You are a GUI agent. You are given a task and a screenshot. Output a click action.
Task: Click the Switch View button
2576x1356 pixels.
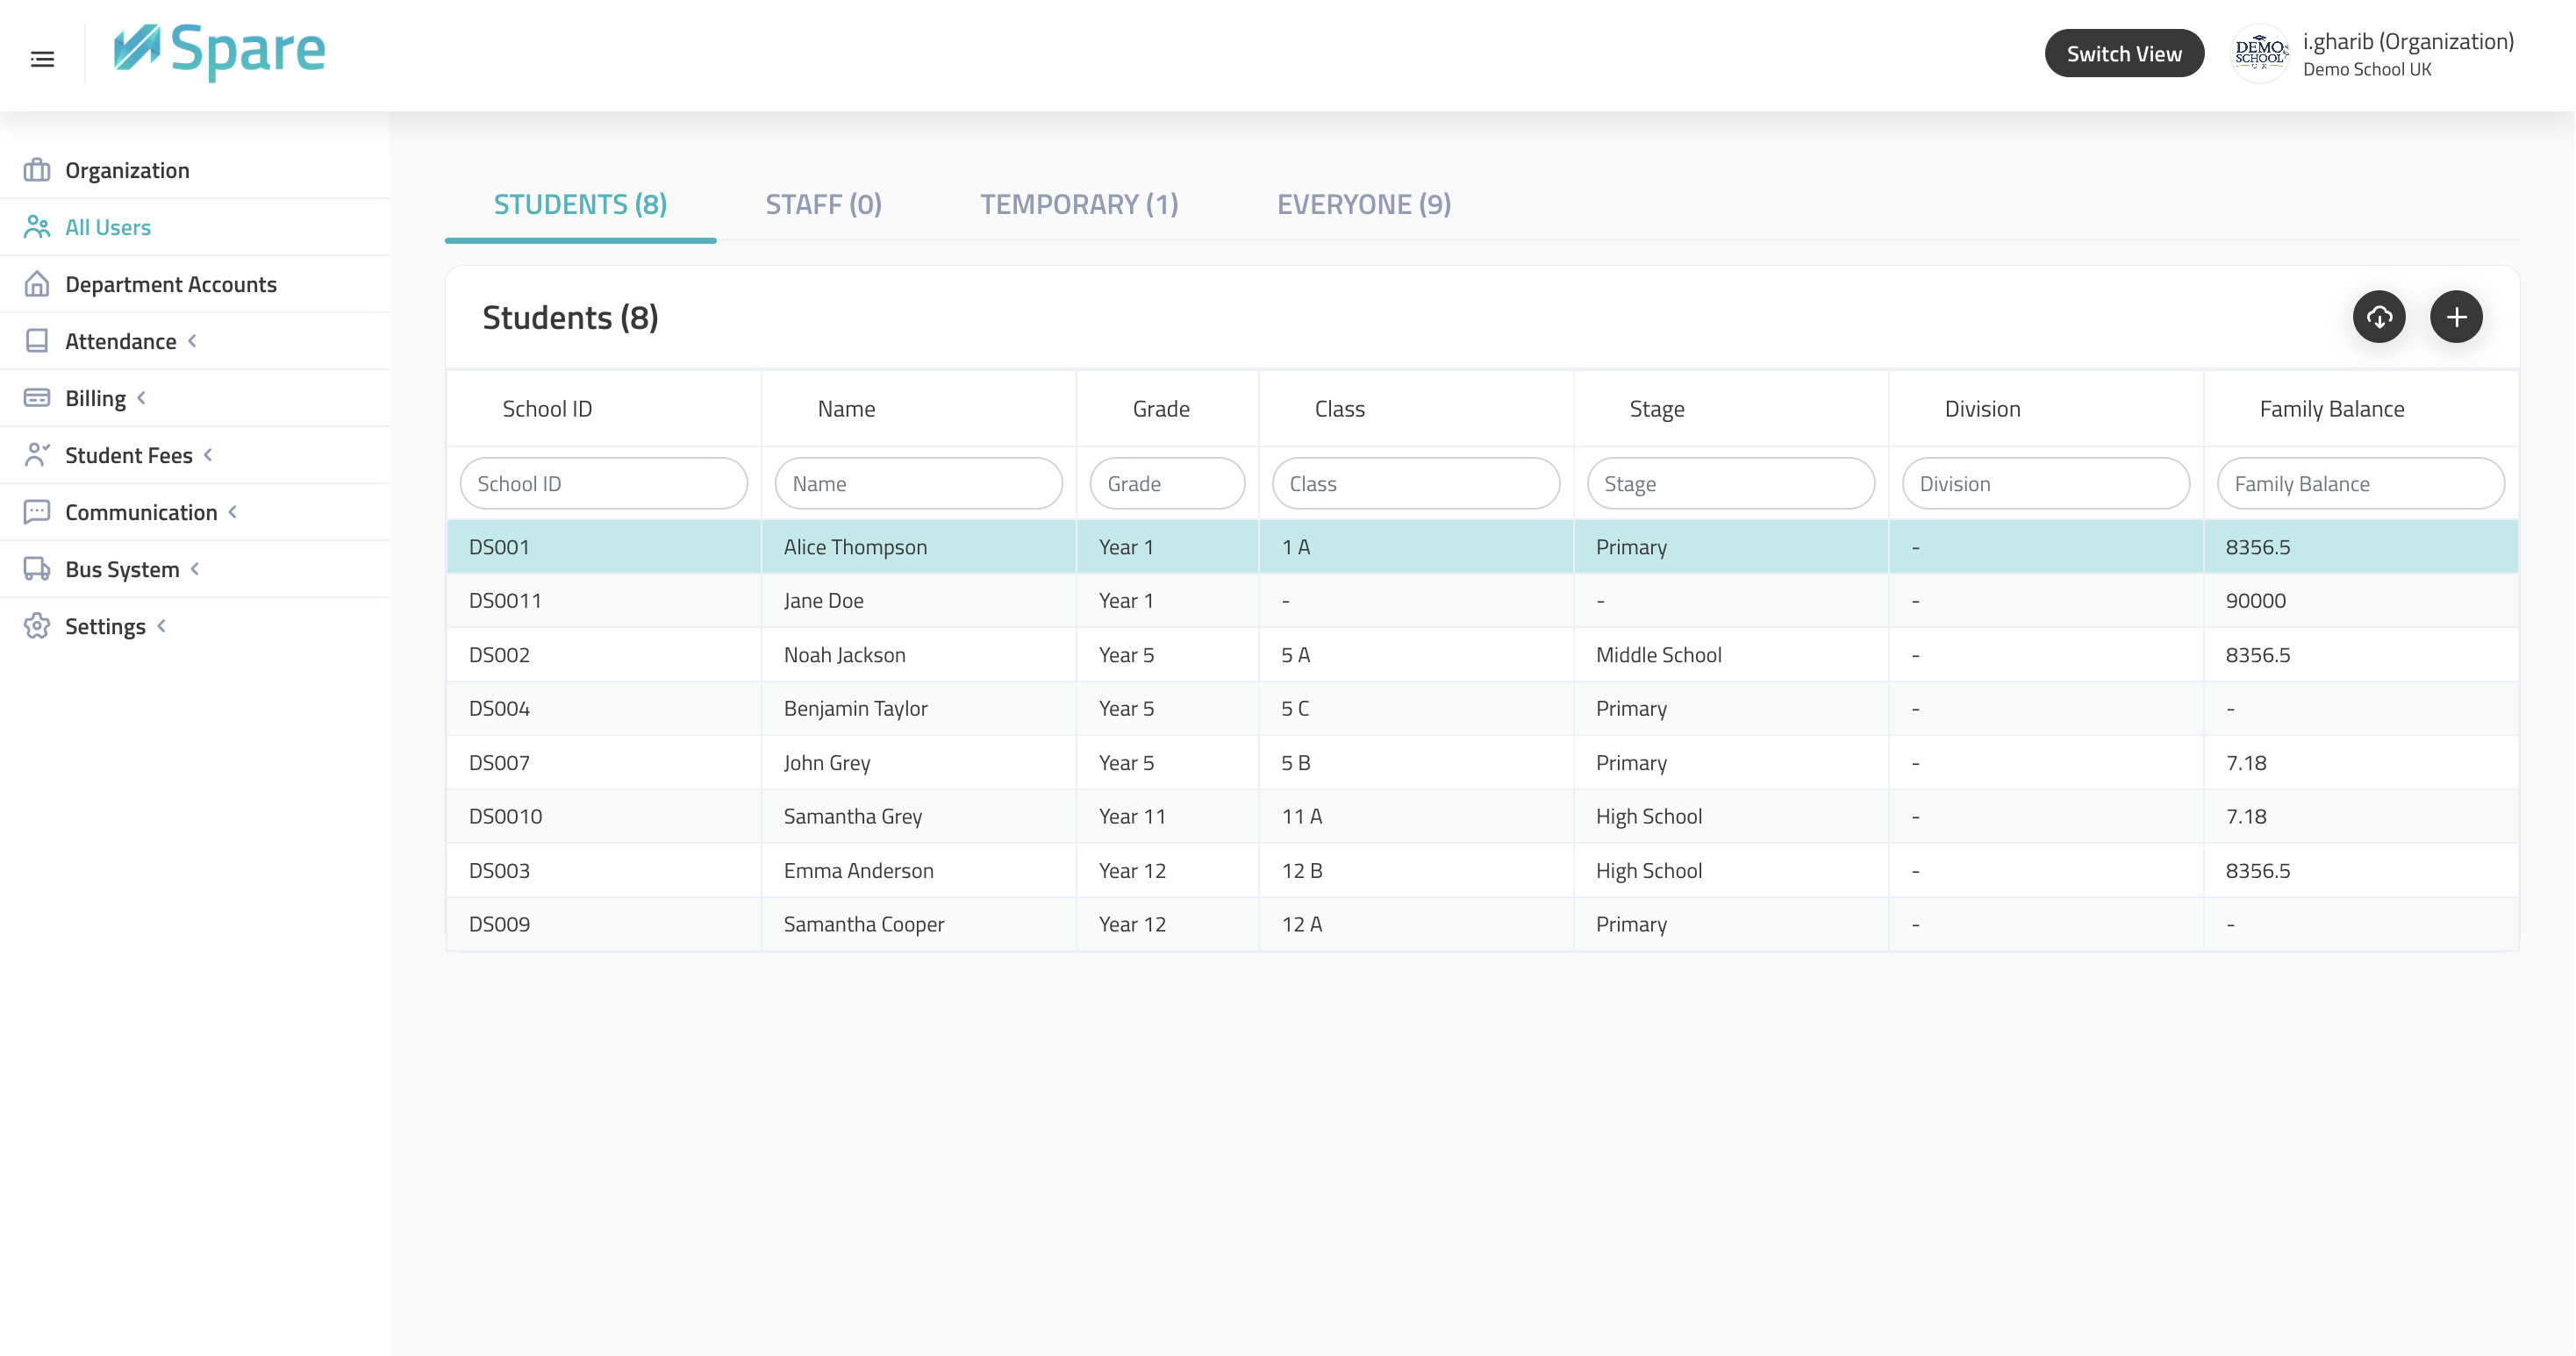coord(2124,54)
